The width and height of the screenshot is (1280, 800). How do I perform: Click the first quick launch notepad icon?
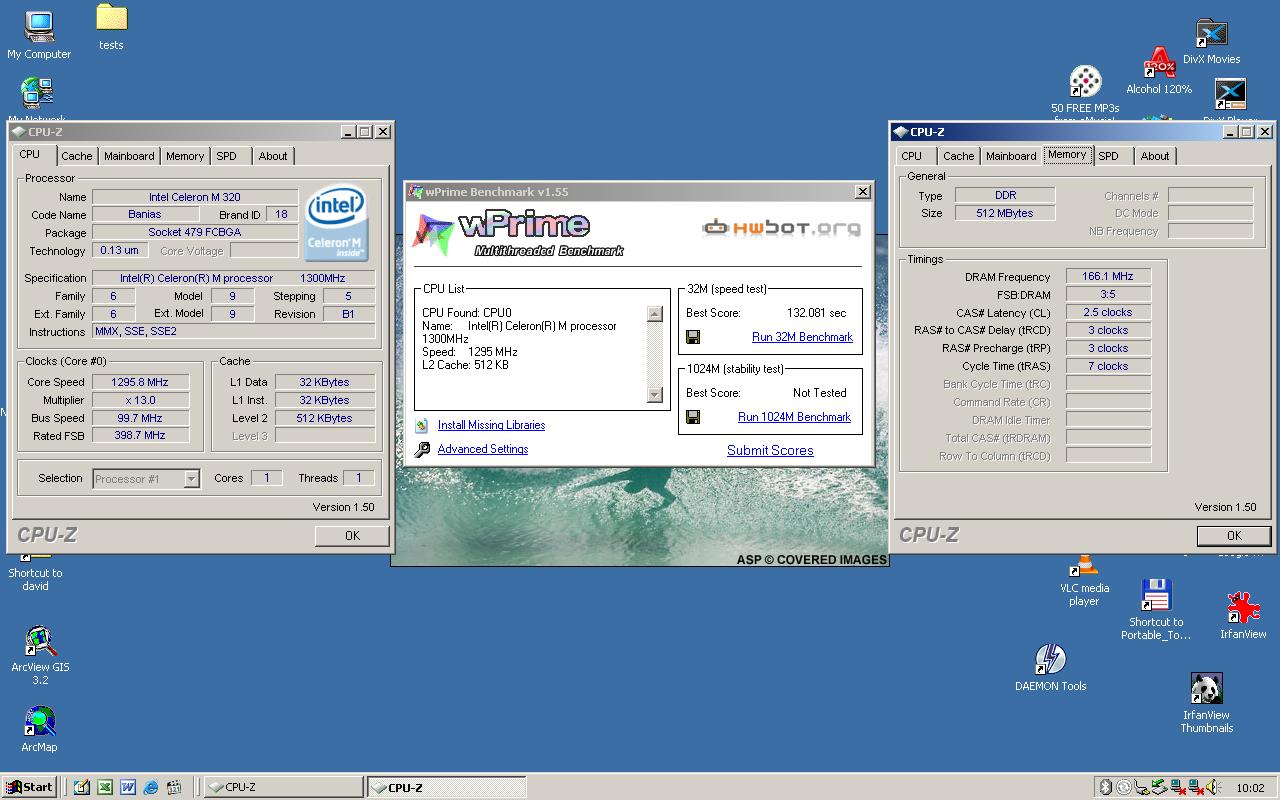[81, 787]
